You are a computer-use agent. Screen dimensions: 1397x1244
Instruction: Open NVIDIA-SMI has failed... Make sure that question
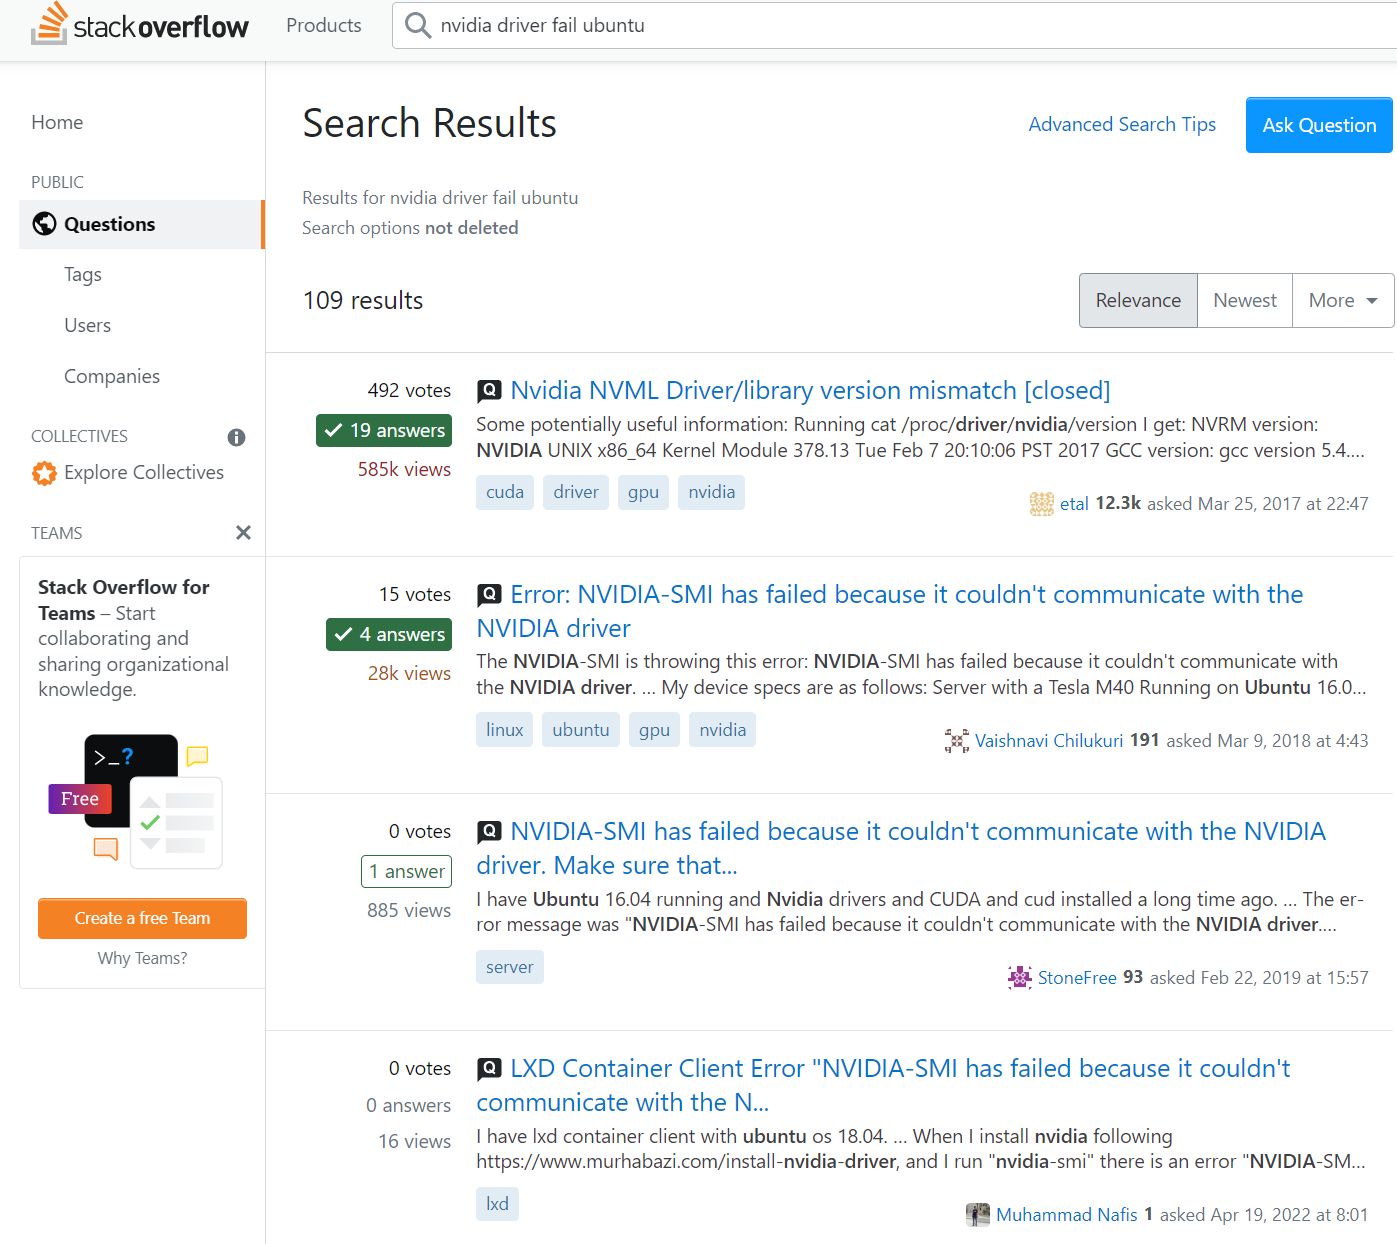[x=900, y=848]
